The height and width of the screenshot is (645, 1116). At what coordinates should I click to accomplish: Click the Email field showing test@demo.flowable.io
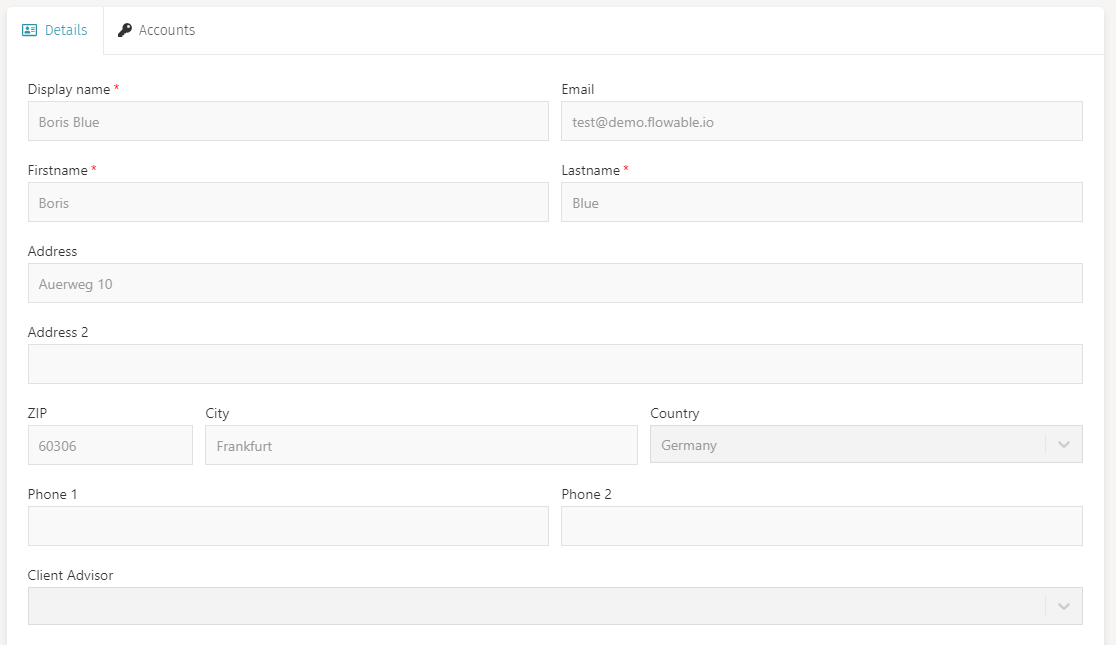(821, 121)
